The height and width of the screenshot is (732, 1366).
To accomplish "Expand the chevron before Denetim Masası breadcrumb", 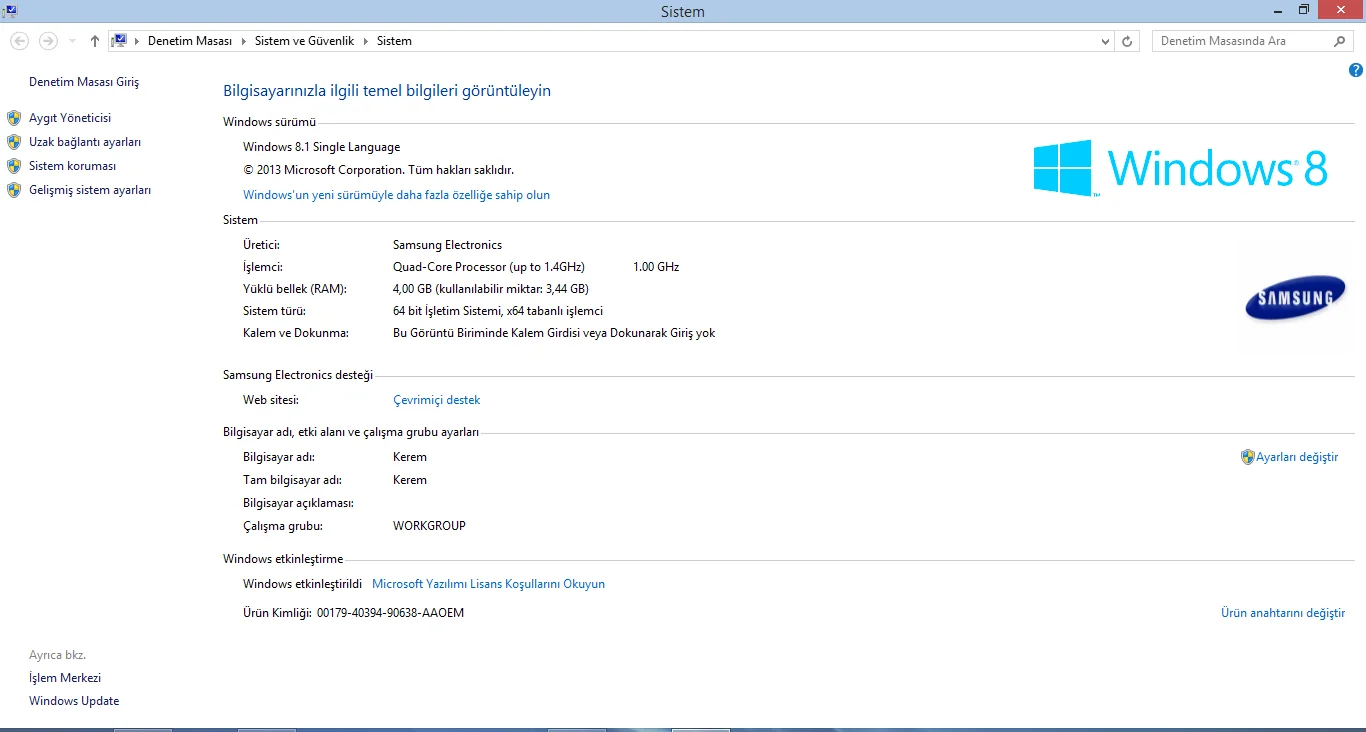I will (136, 41).
